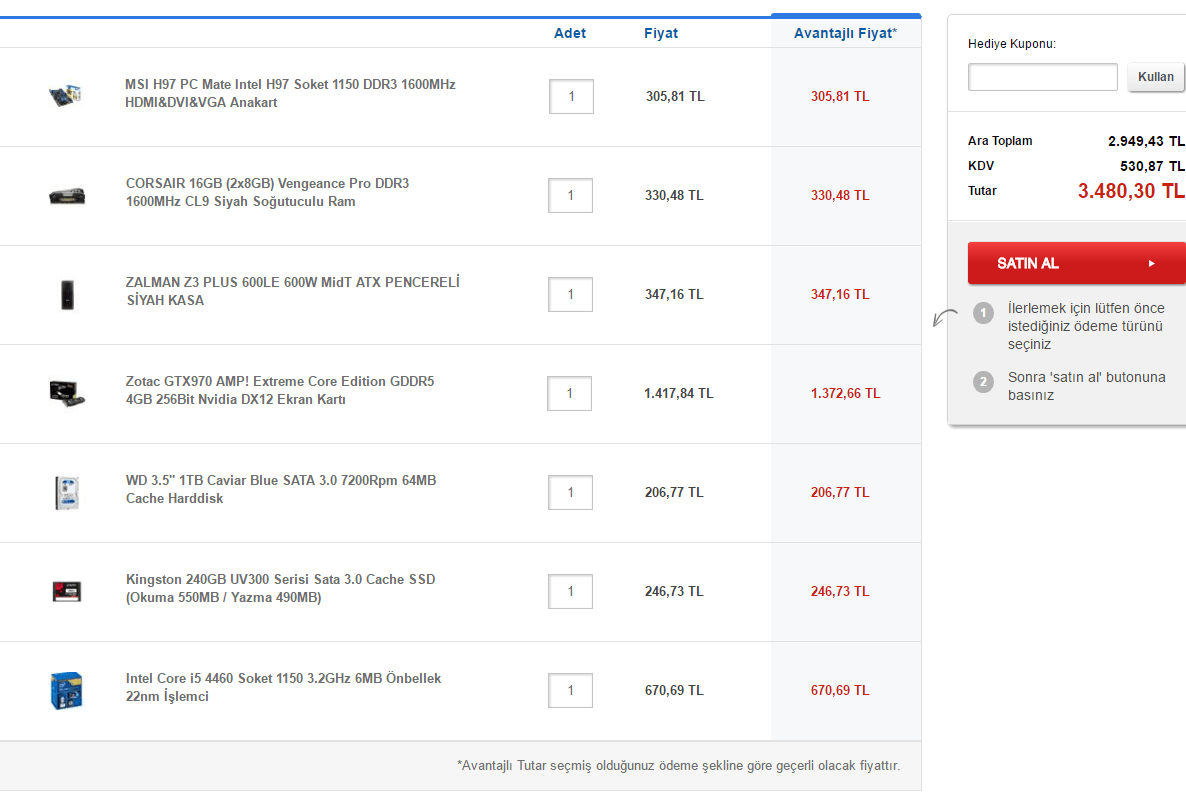This screenshot has height=800, width=1186.
Task: Open the MSI H97 PC Mate product link
Action: [289, 93]
